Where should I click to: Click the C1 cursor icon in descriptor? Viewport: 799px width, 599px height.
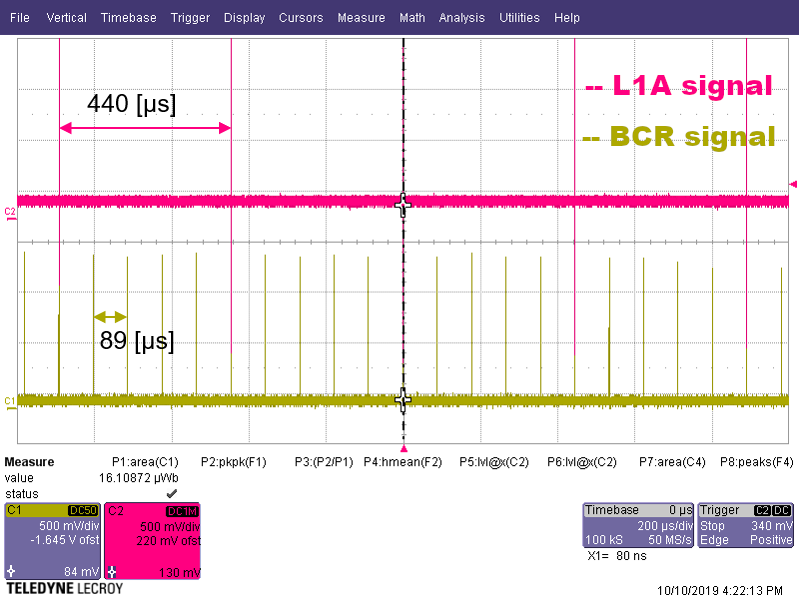pyautogui.click(x=11, y=571)
